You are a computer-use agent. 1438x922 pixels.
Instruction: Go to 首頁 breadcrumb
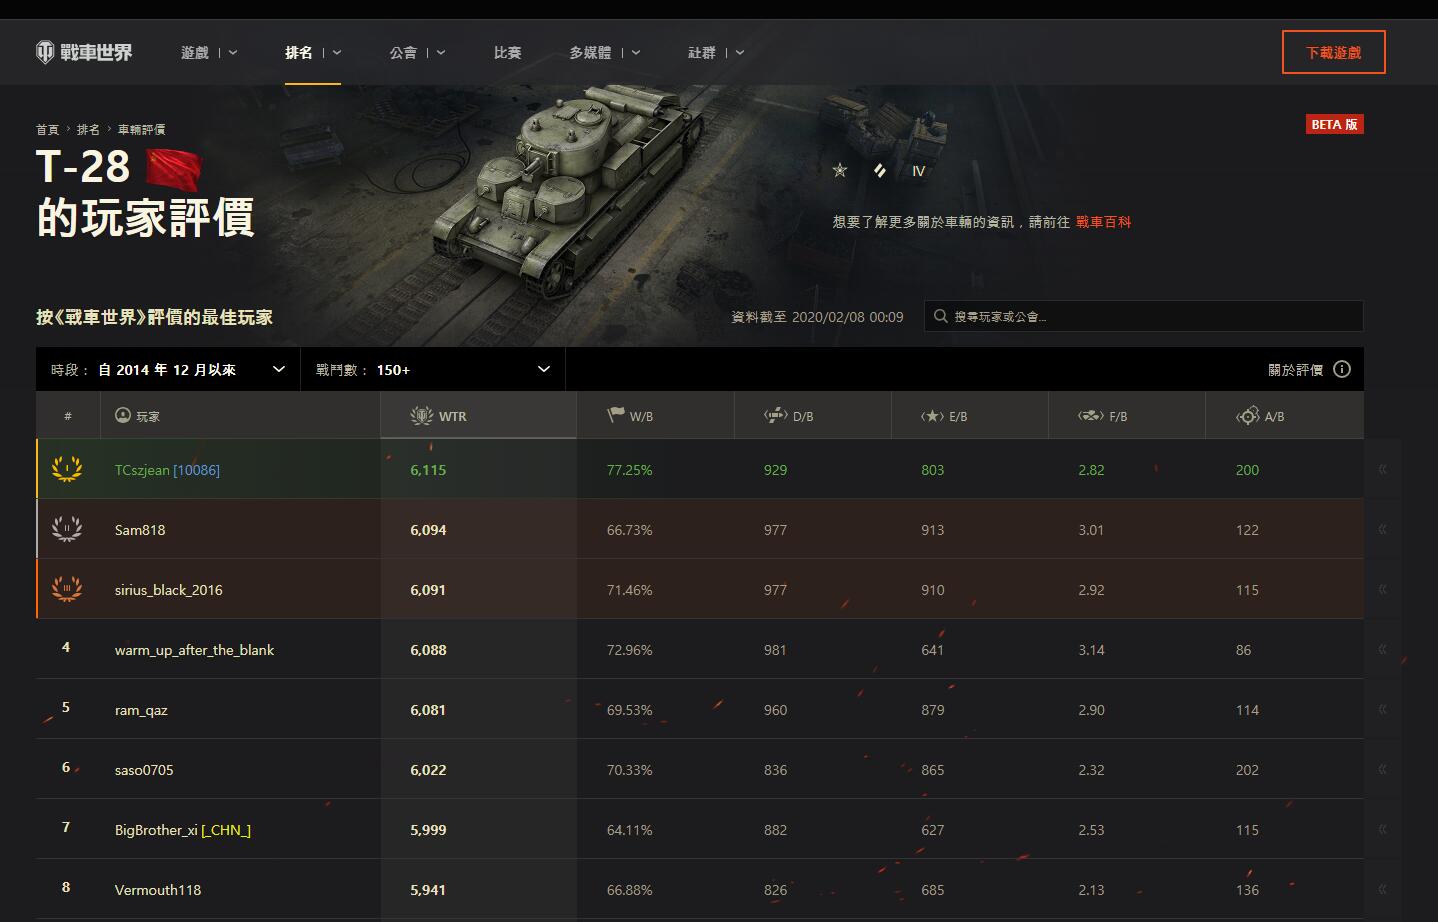point(48,130)
